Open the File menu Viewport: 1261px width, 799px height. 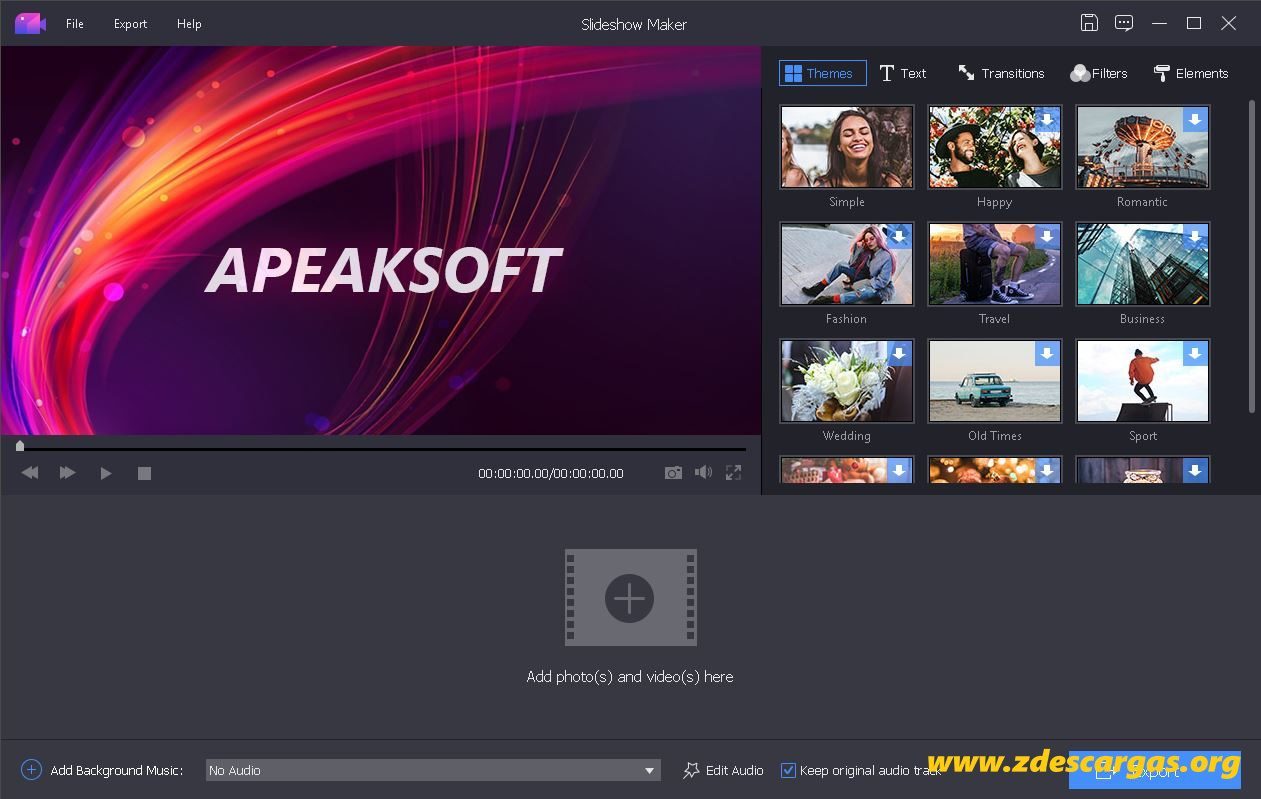point(75,24)
